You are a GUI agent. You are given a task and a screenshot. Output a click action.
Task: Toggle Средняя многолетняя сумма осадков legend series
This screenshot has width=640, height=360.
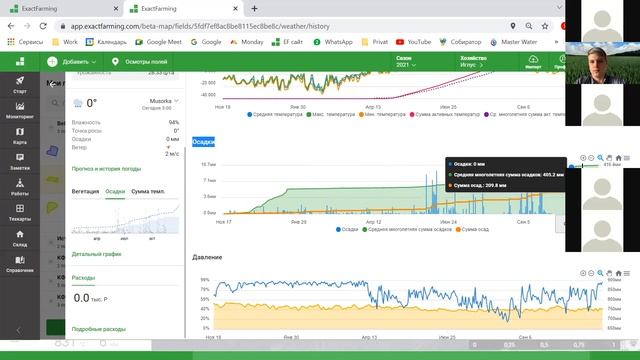coord(407,229)
